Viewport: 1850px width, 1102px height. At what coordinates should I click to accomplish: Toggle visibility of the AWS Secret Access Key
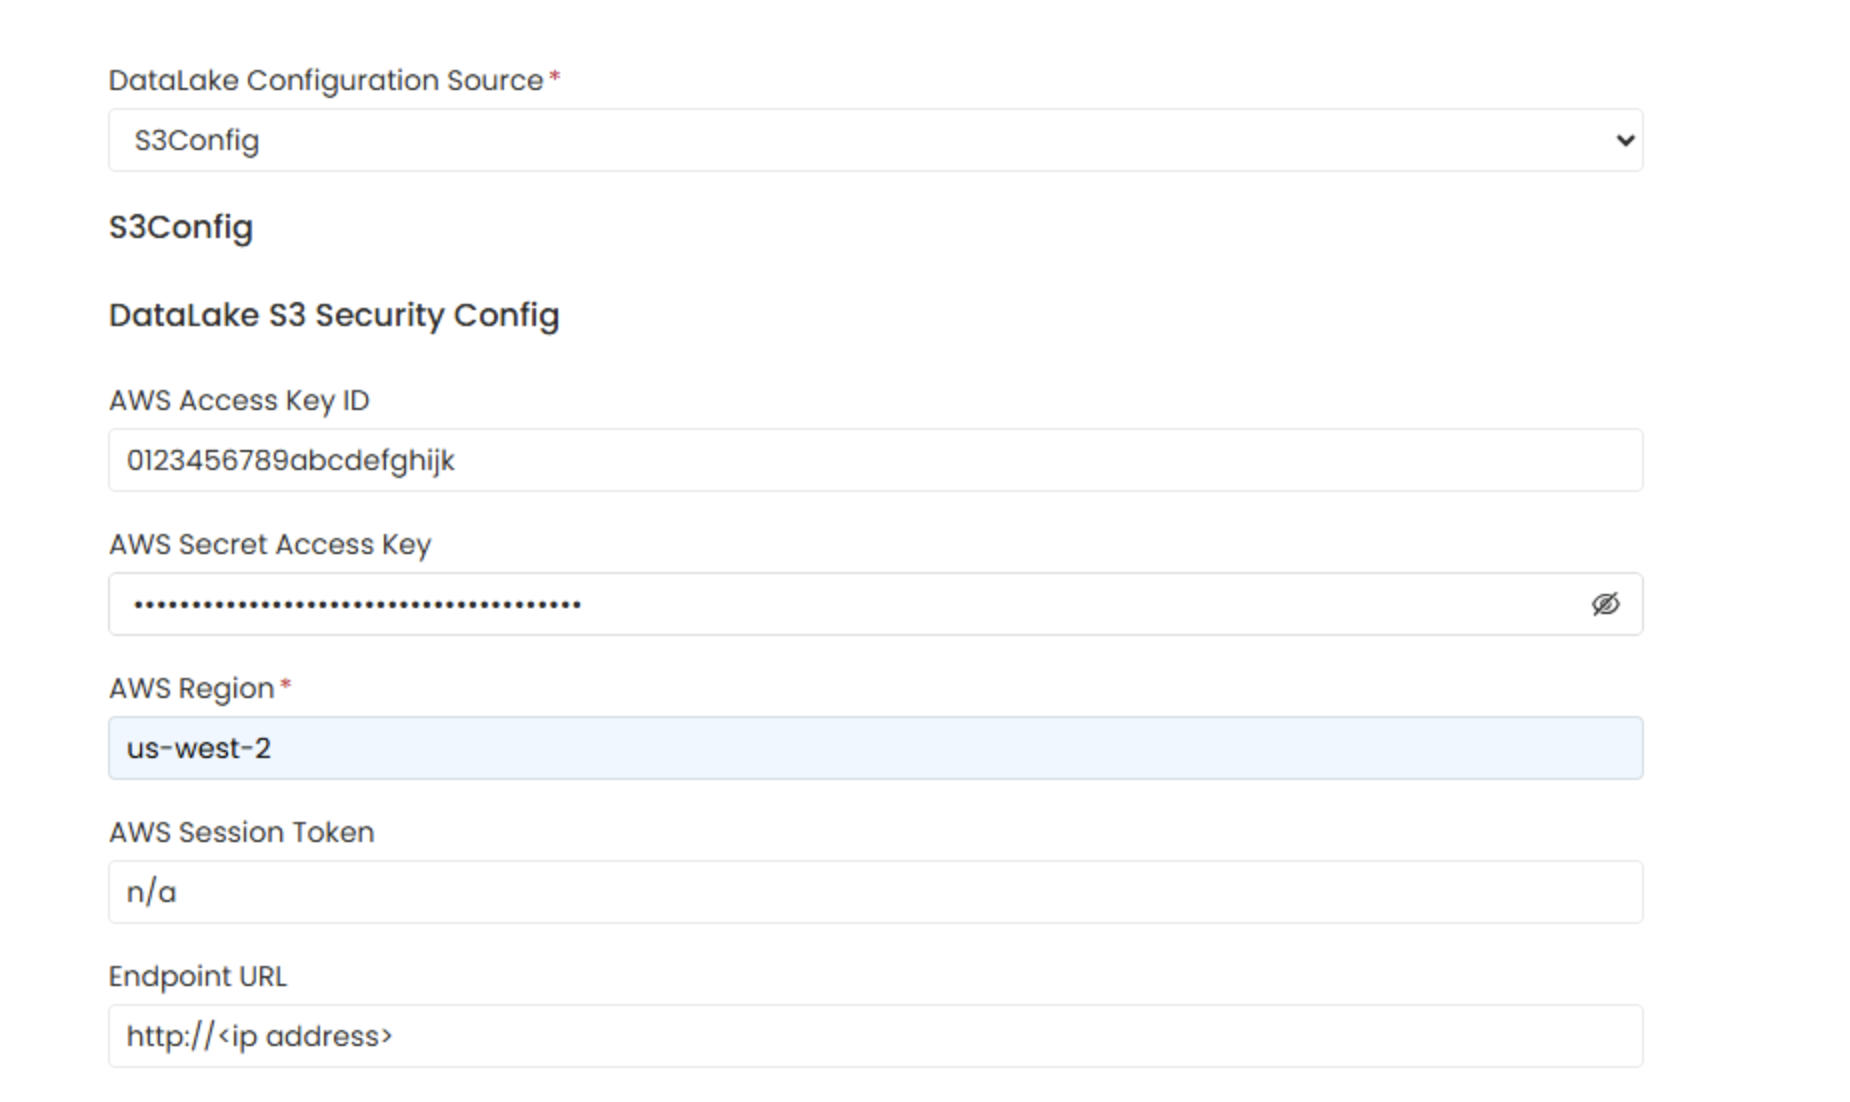[x=1605, y=604]
